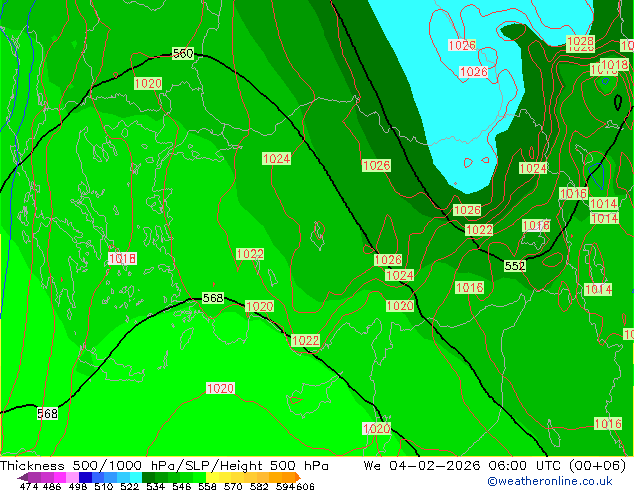This screenshot has width=634, height=490.
Task: Click the legend value 546
Action: point(182,486)
